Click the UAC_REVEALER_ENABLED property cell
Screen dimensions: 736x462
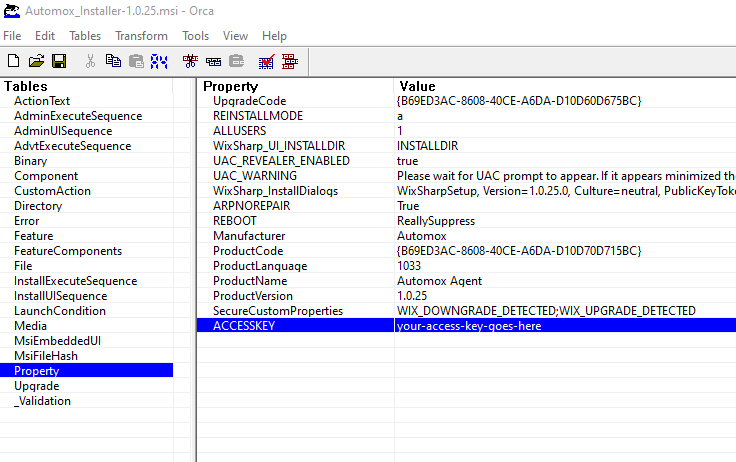click(x=281, y=161)
